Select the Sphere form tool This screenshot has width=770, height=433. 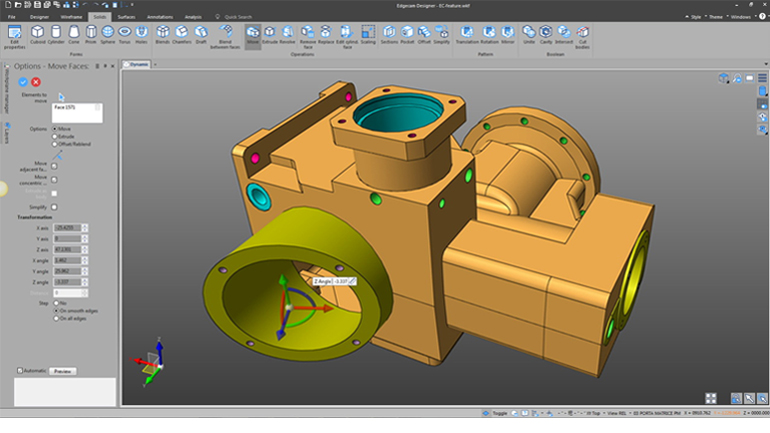pyautogui.click(x=108, y=35)
